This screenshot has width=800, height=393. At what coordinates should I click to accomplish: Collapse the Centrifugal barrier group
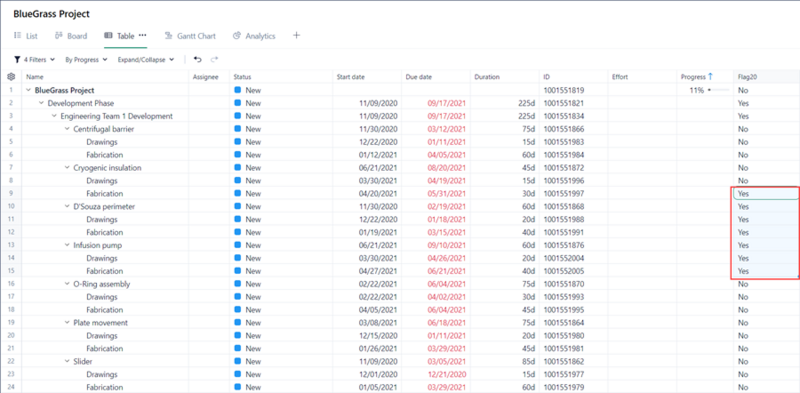(67, 129)
